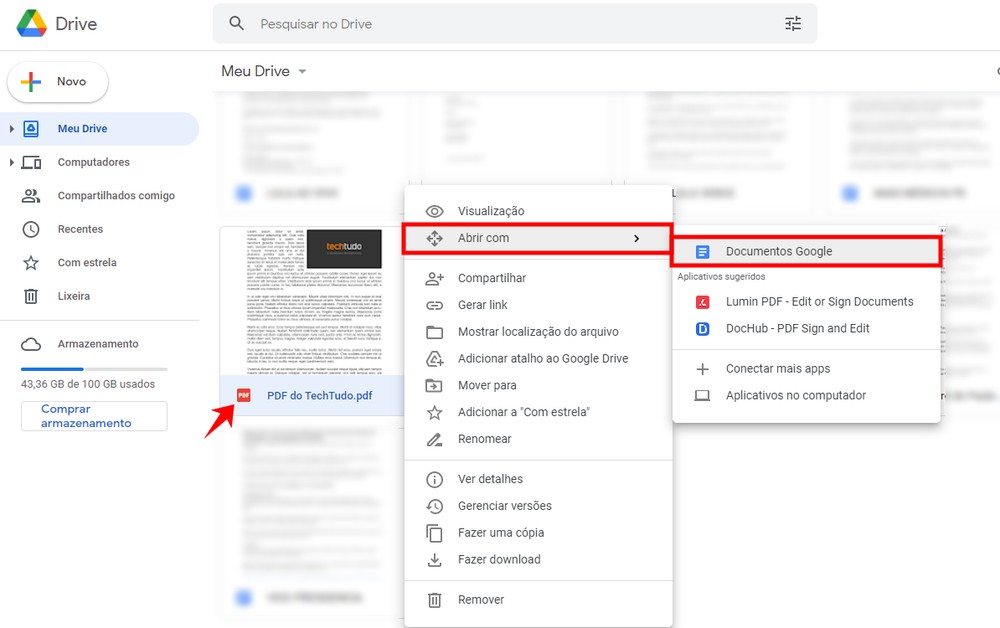Screen dimensions: 1000x628
Task: Select Meu Drive in sidebar
Action: point(99,129)
